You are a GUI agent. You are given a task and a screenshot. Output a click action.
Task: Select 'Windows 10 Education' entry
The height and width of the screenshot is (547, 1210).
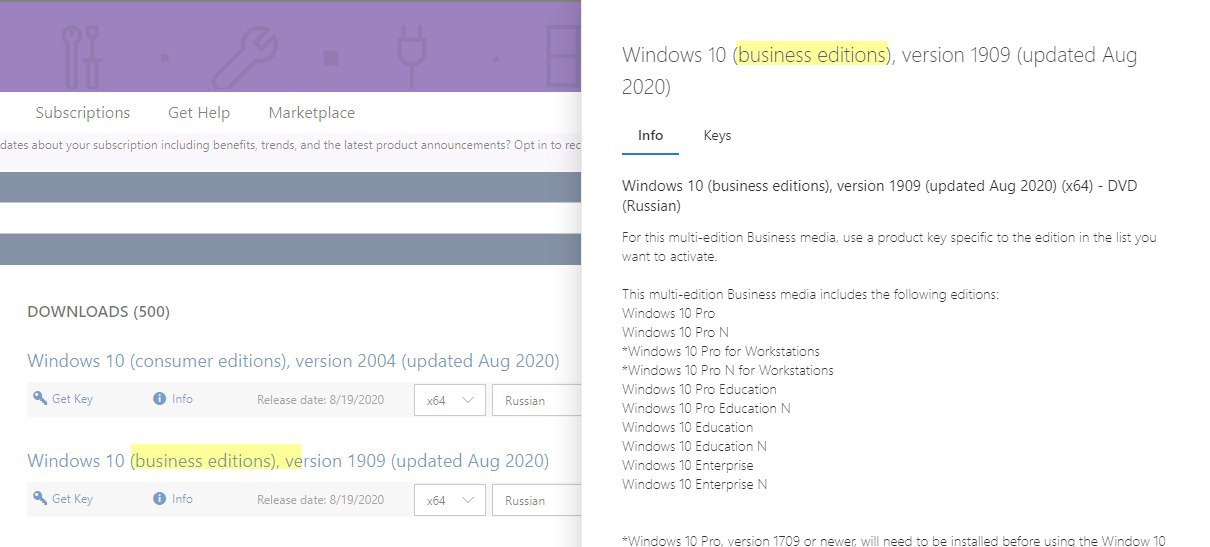(688, 427)
